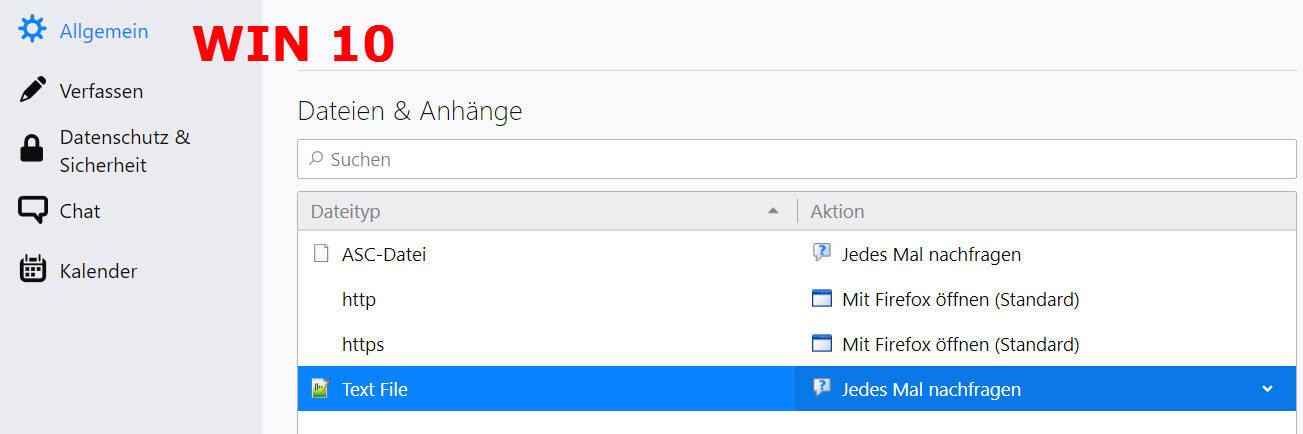This screenshot has height=434, width=1303.
Task: Open the Verfassen settings section
Action: tap(101, 91)
